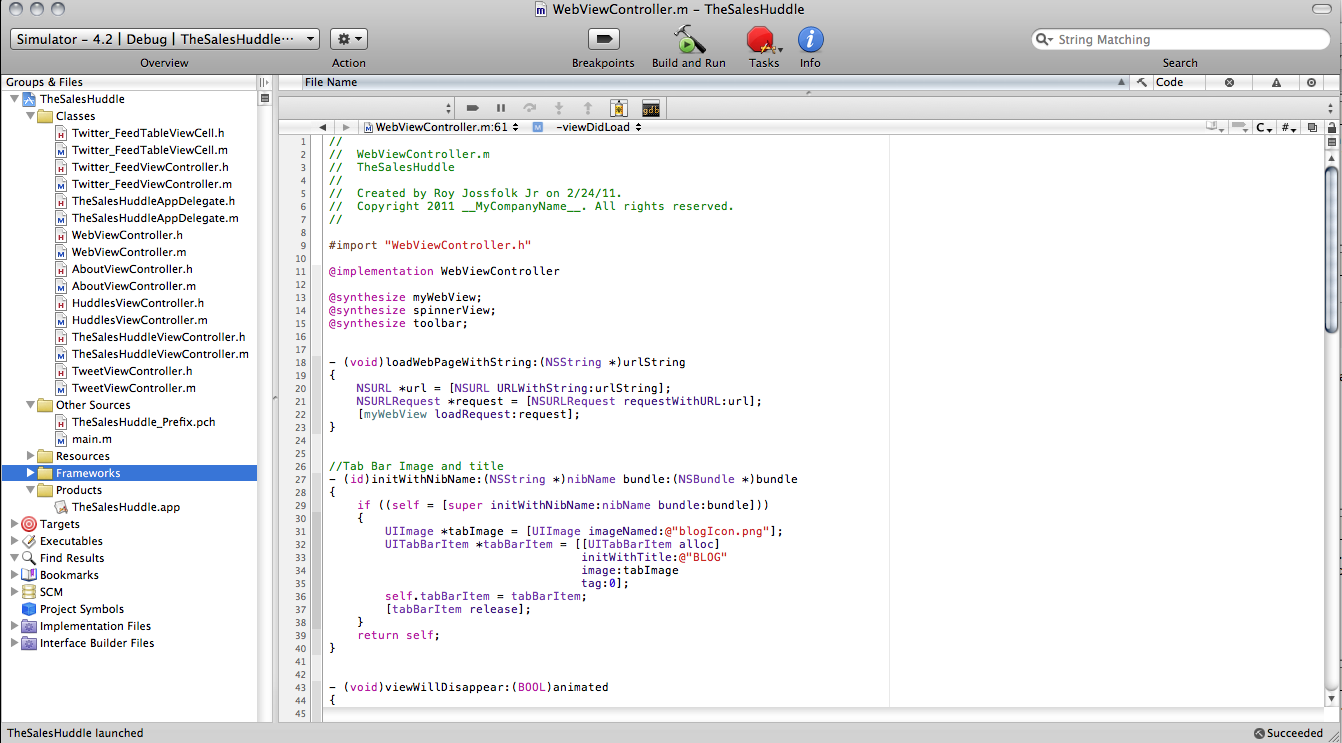Toggle Breakpoints in the toolbar

tap(603, 40)
